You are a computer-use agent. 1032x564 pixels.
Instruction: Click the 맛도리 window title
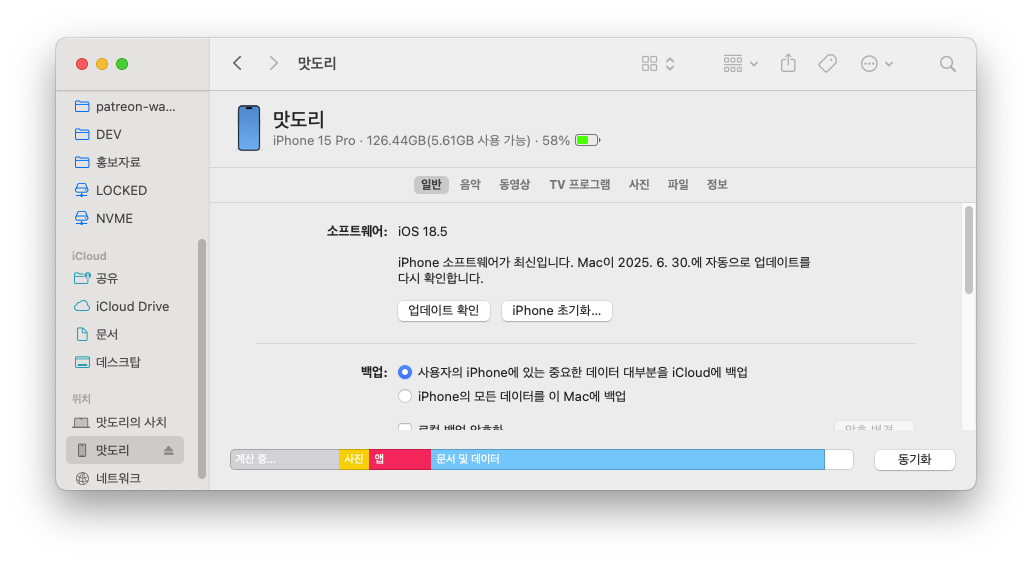coord(317,63)
